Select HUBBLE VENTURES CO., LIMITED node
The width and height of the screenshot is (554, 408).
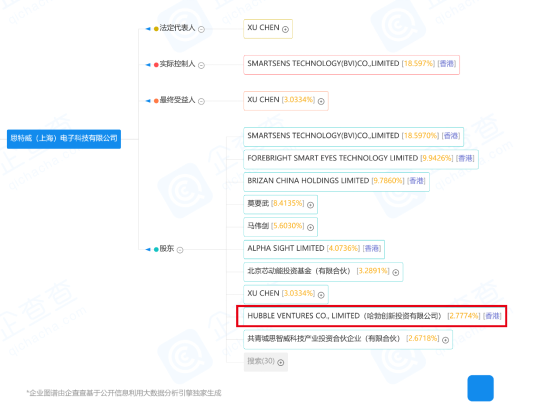pyautogui.click(x=372, y=316)
